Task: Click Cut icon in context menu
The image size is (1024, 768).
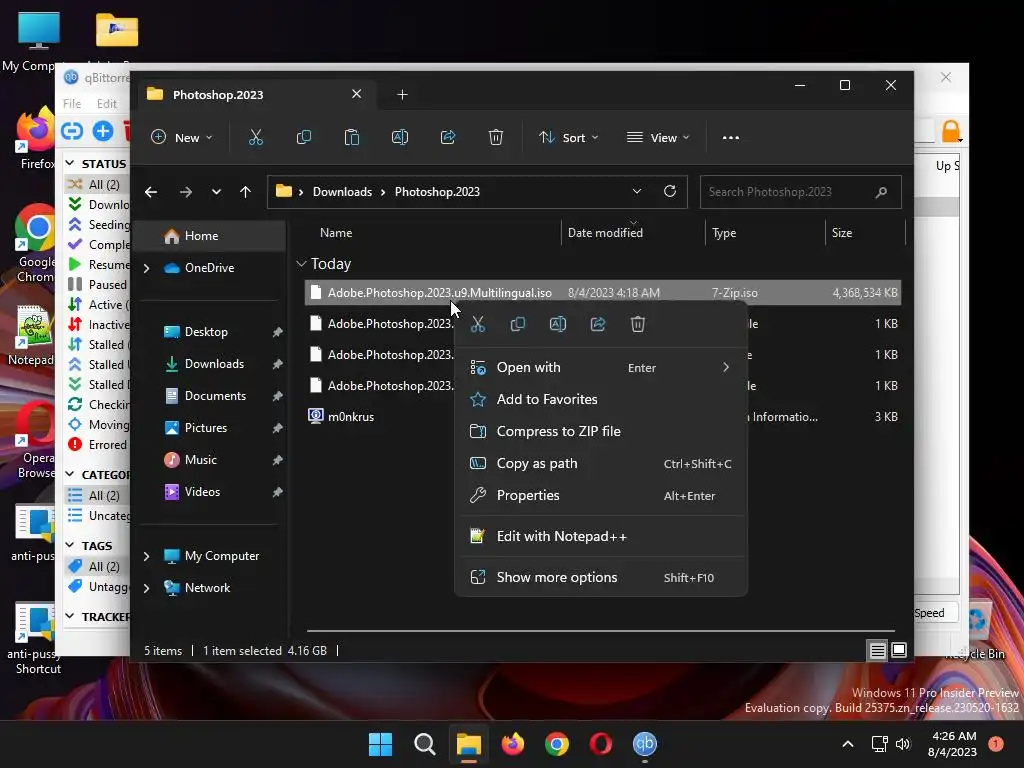Action: (x=478, y=324)
